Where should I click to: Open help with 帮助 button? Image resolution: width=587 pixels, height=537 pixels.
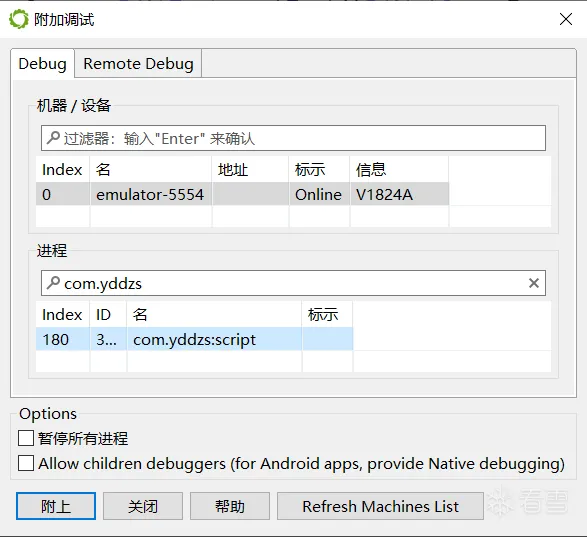click(x=229, y=506)
